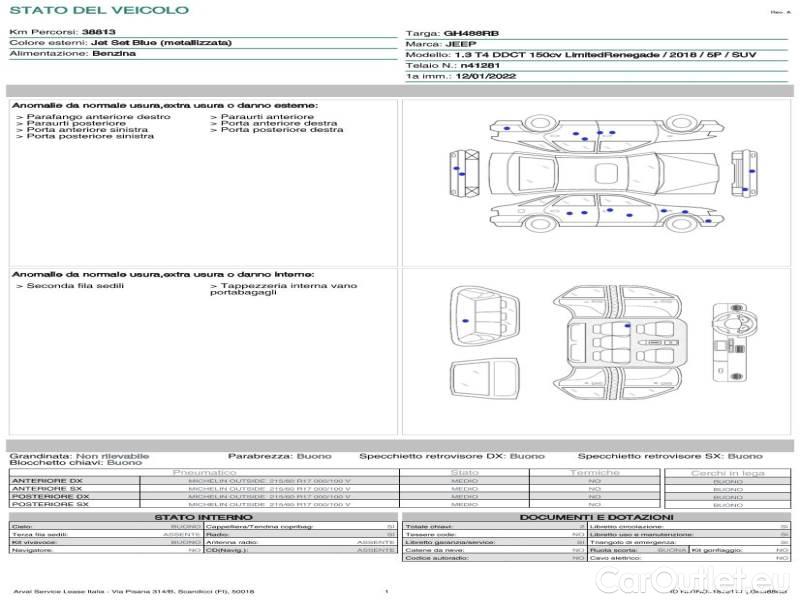Click the car rear-view diagram with damage dots
This screenshot has width=800, height=600.
465,172
